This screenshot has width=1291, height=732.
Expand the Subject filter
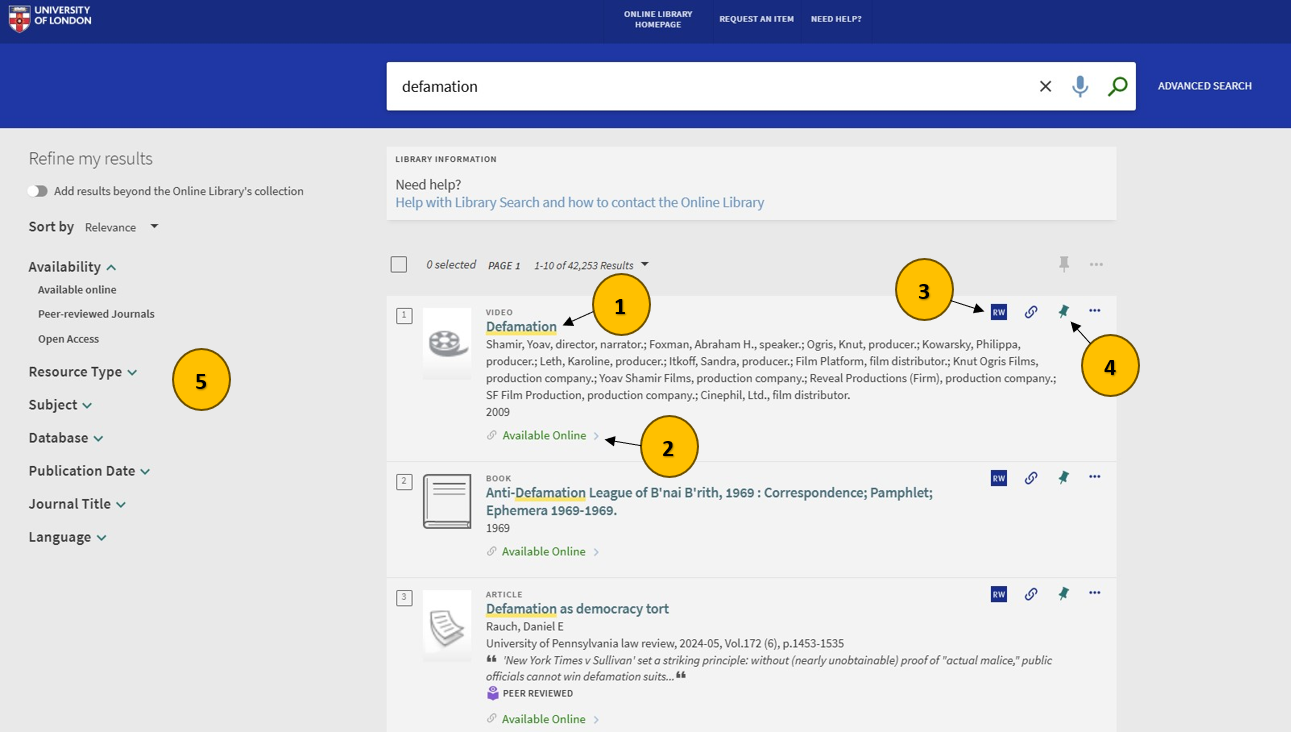point(61,405)
